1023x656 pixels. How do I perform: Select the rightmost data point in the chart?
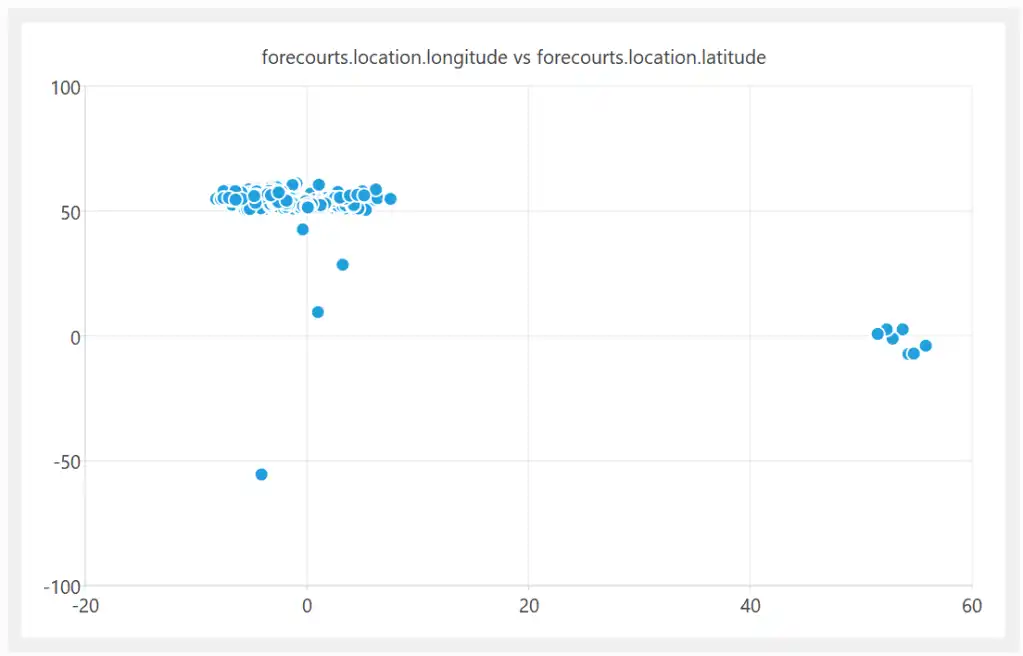coord(925,346)
